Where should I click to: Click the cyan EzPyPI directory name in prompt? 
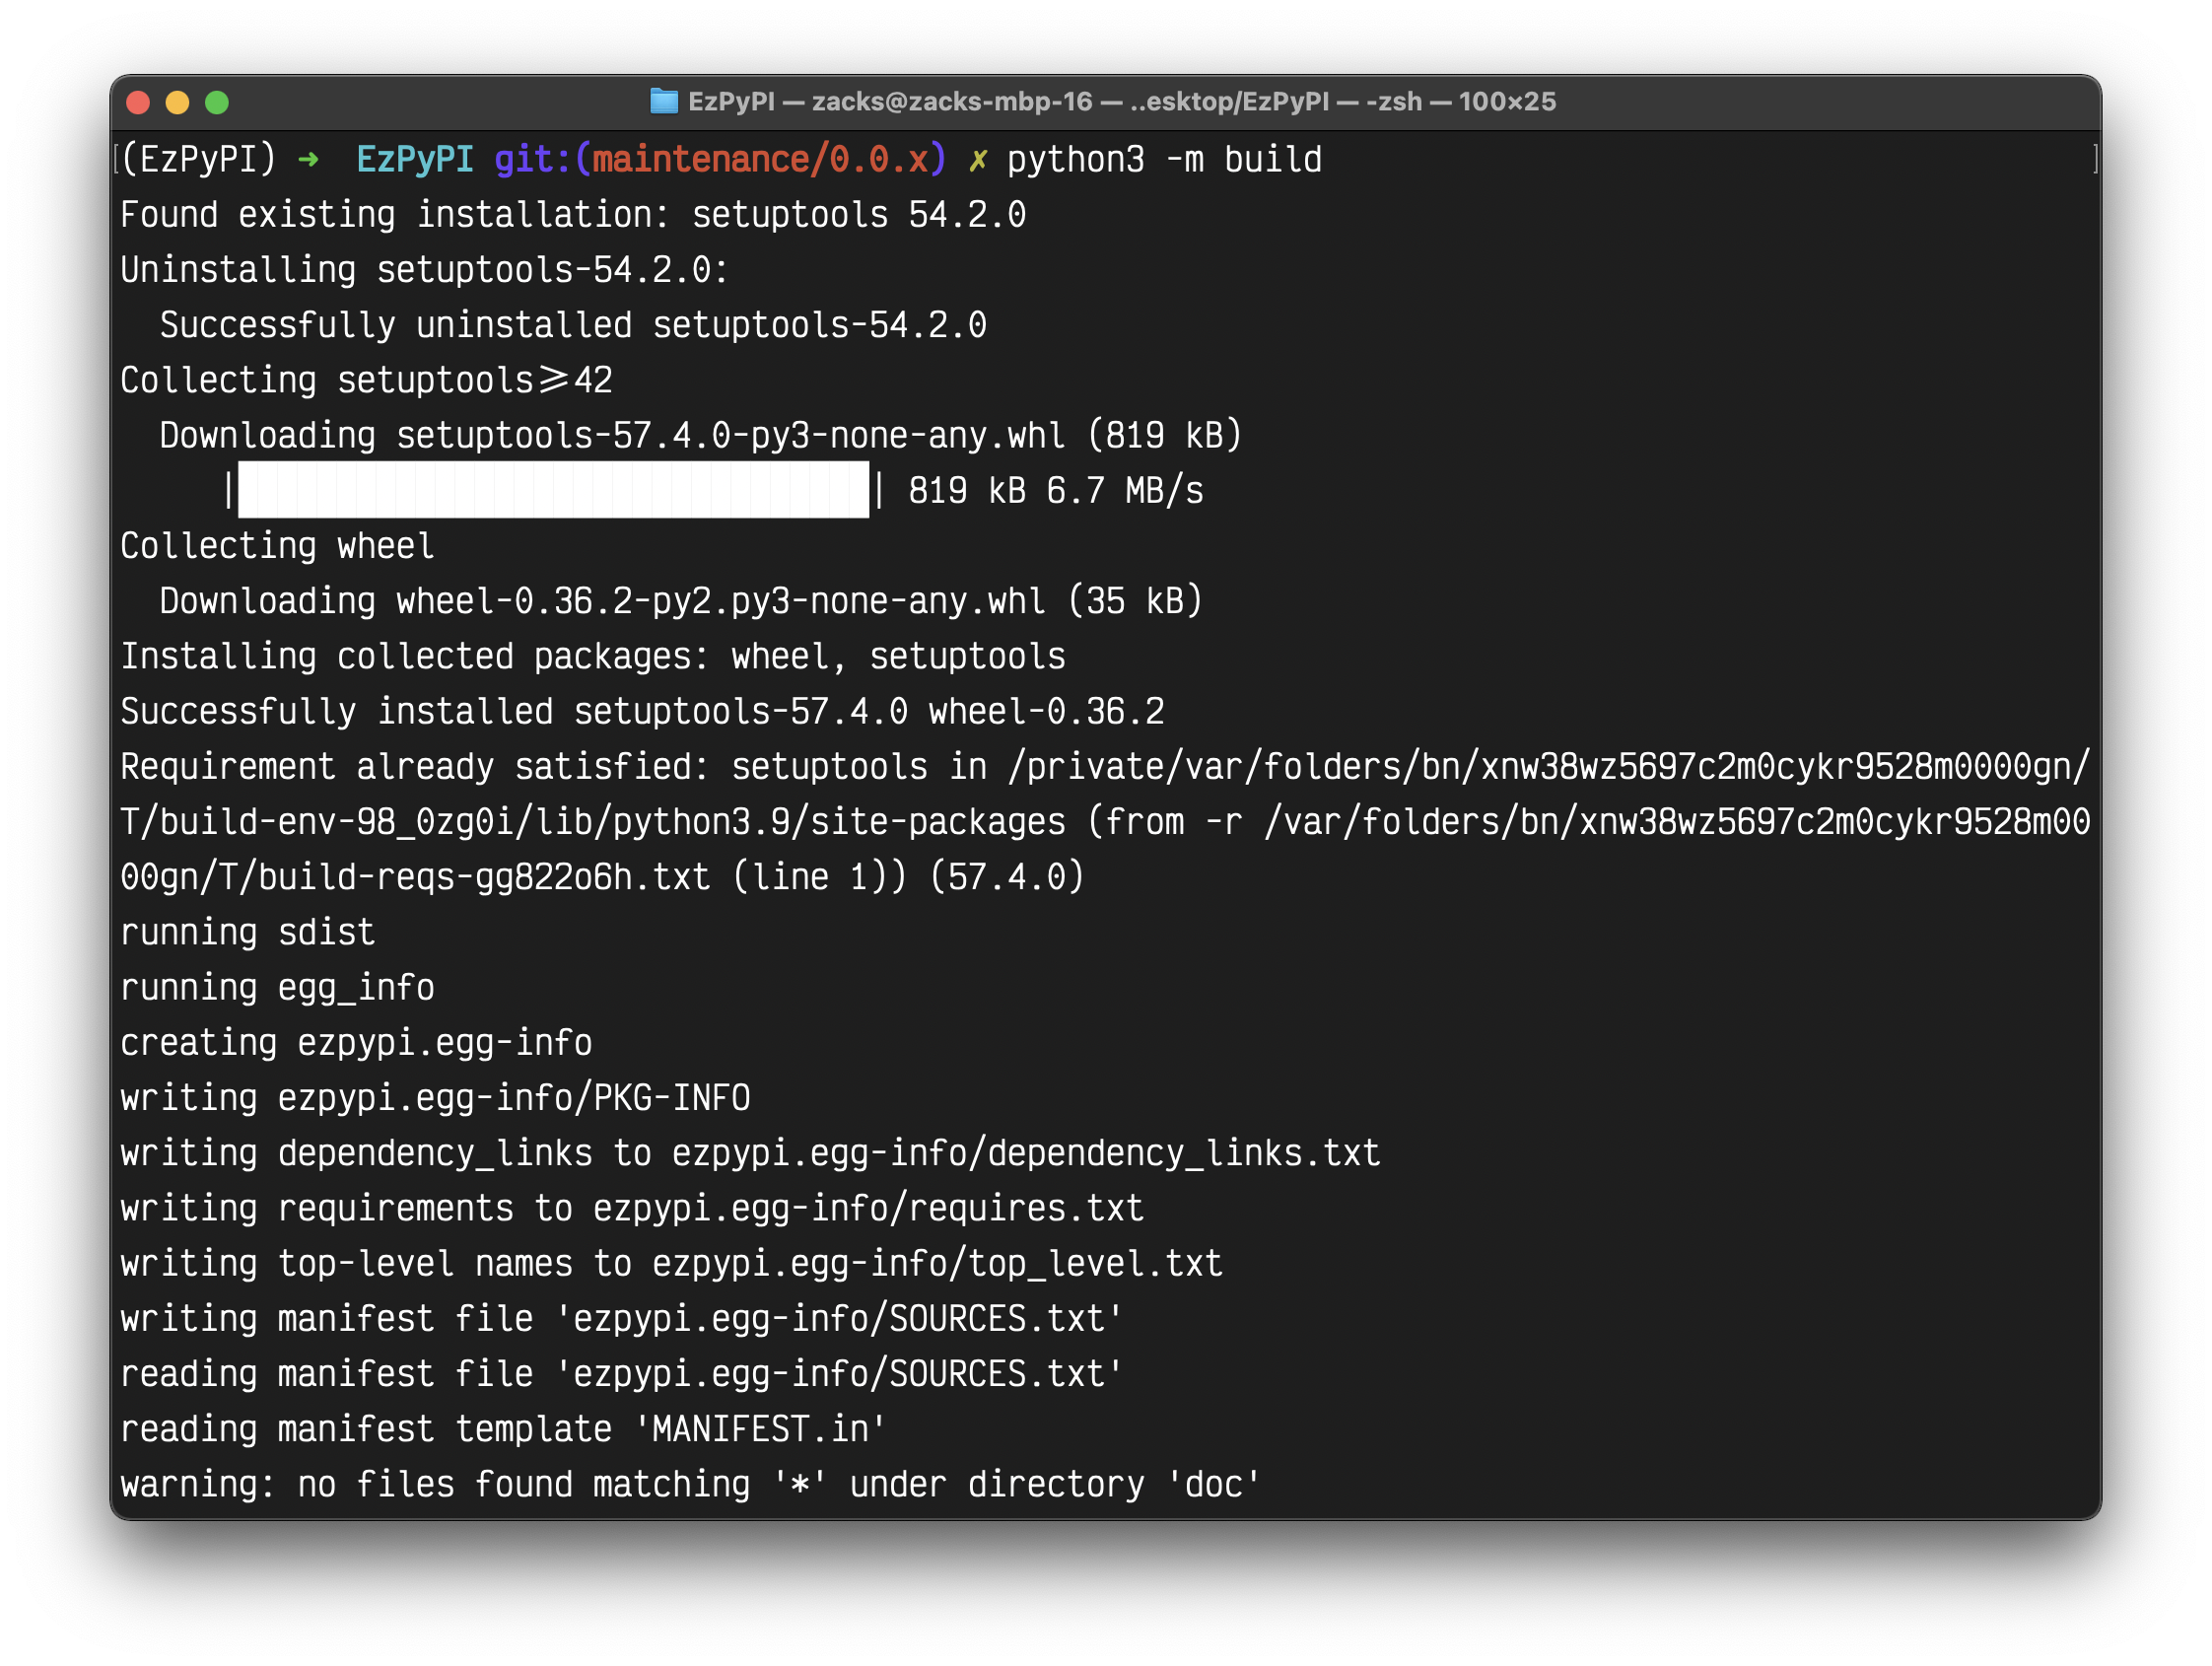tap(414, 160)
